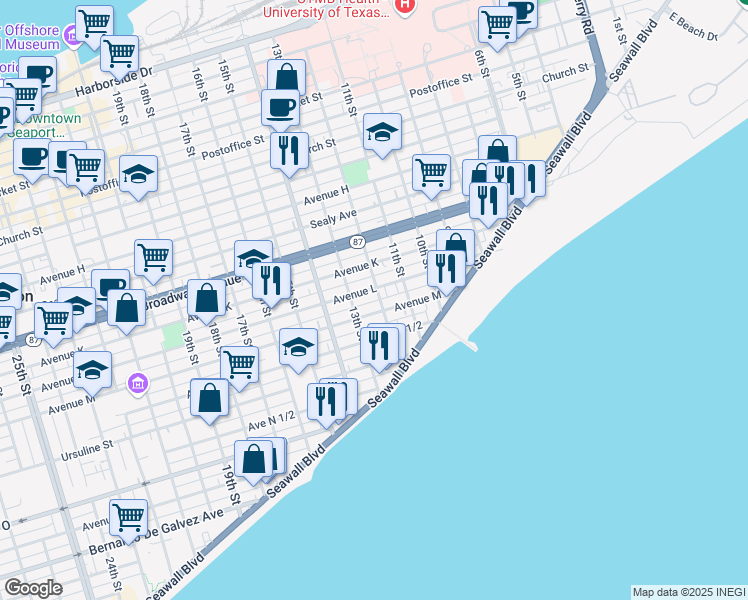Click the graduation cap marker near 19th St and Postoffice
This screenshot has width=748, height=600.
[138, 174]
